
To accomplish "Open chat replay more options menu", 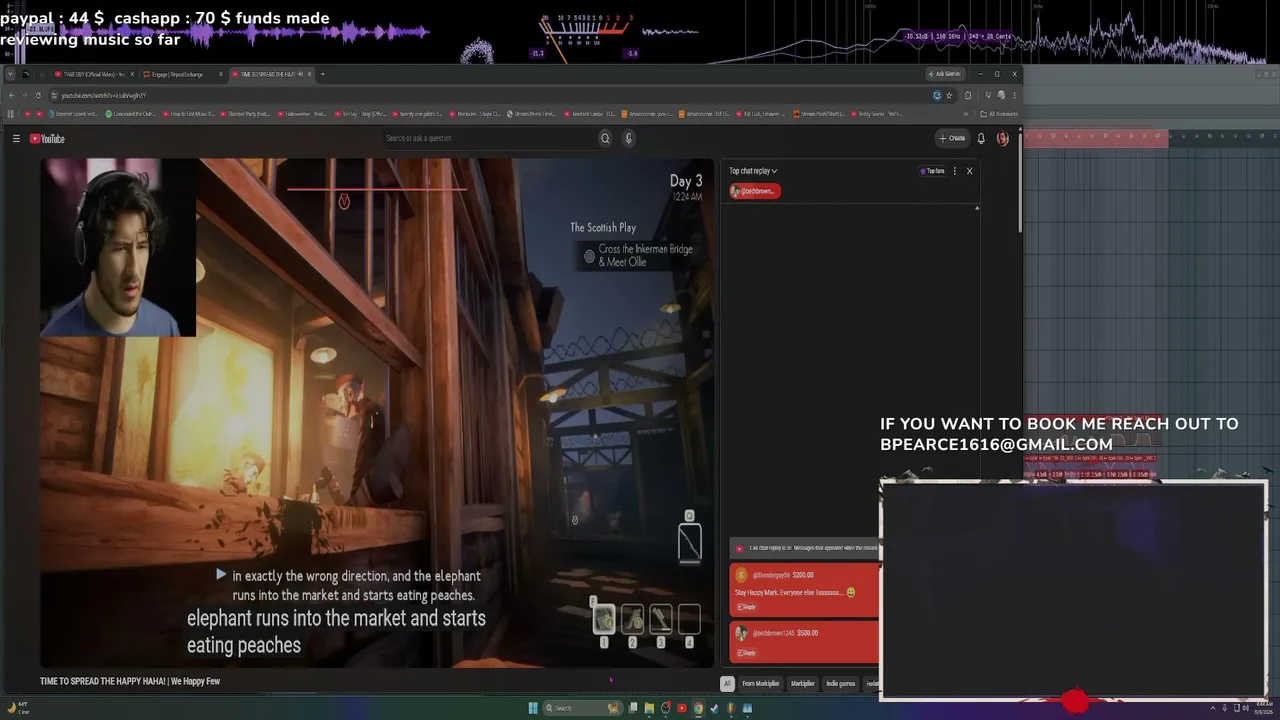I will (955, 171).
